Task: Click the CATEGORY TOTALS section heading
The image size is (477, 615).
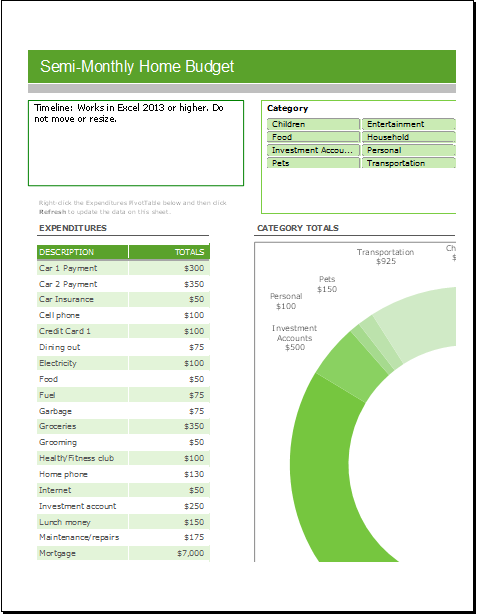Action: click(298, 228)
